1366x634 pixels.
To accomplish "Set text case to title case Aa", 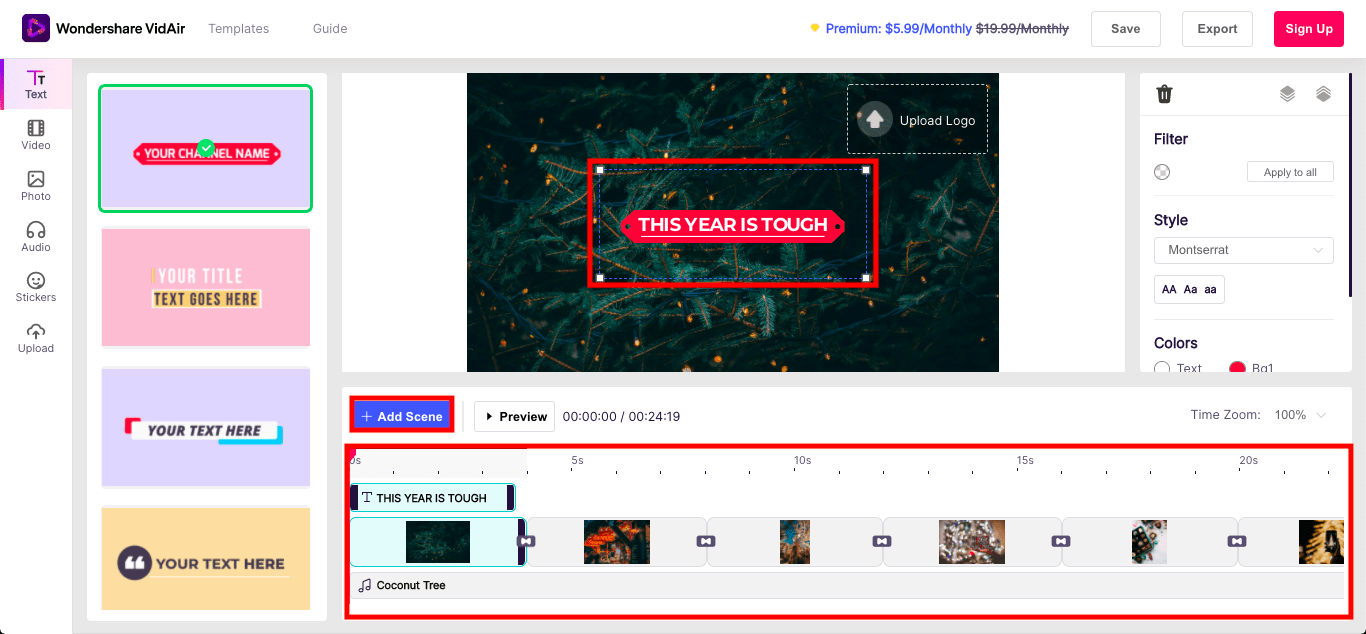I will click(x=1190, y=289).
